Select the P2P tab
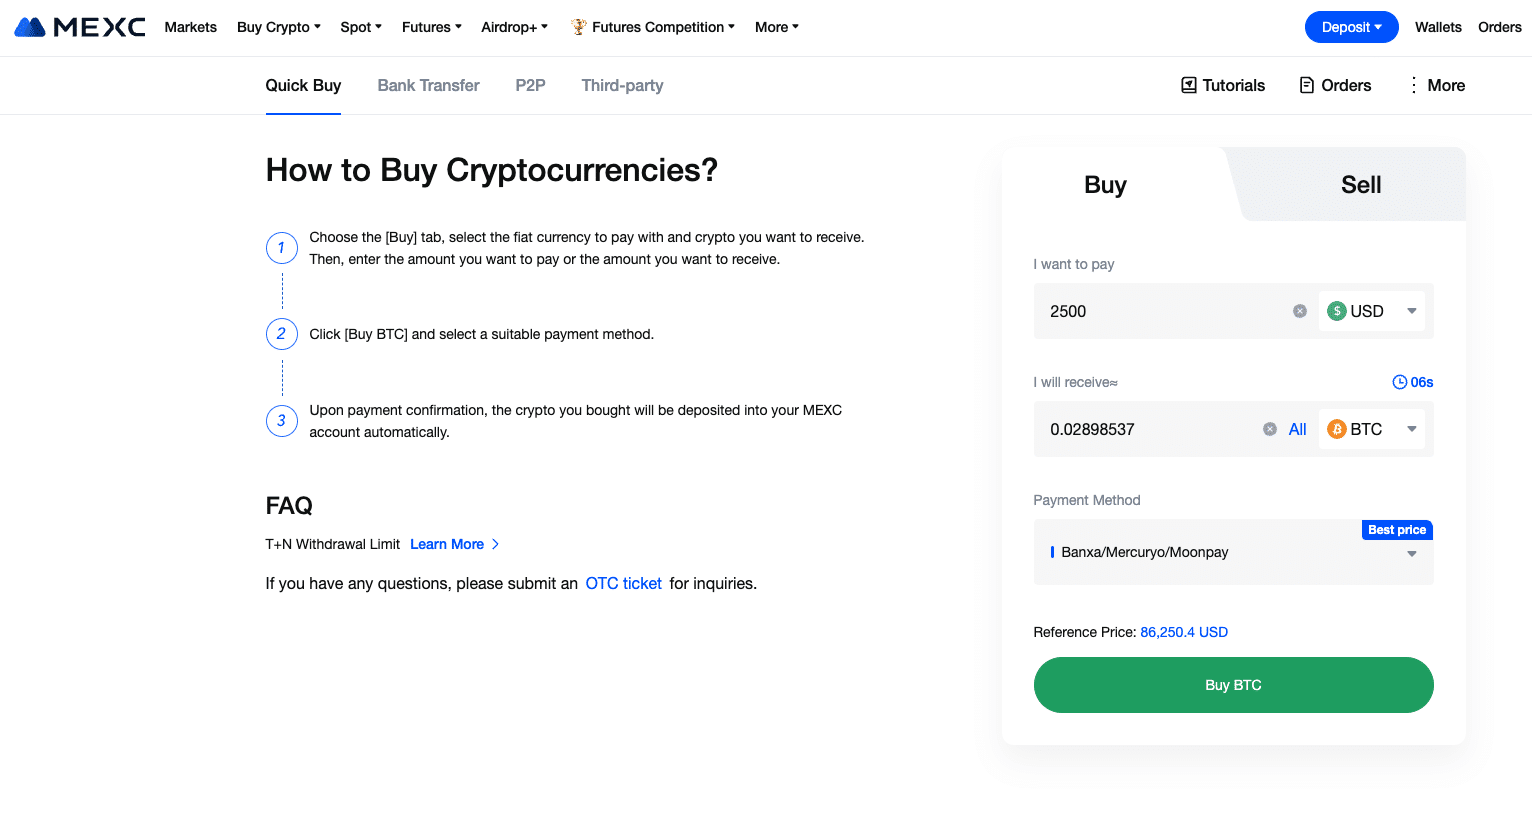 530,85
